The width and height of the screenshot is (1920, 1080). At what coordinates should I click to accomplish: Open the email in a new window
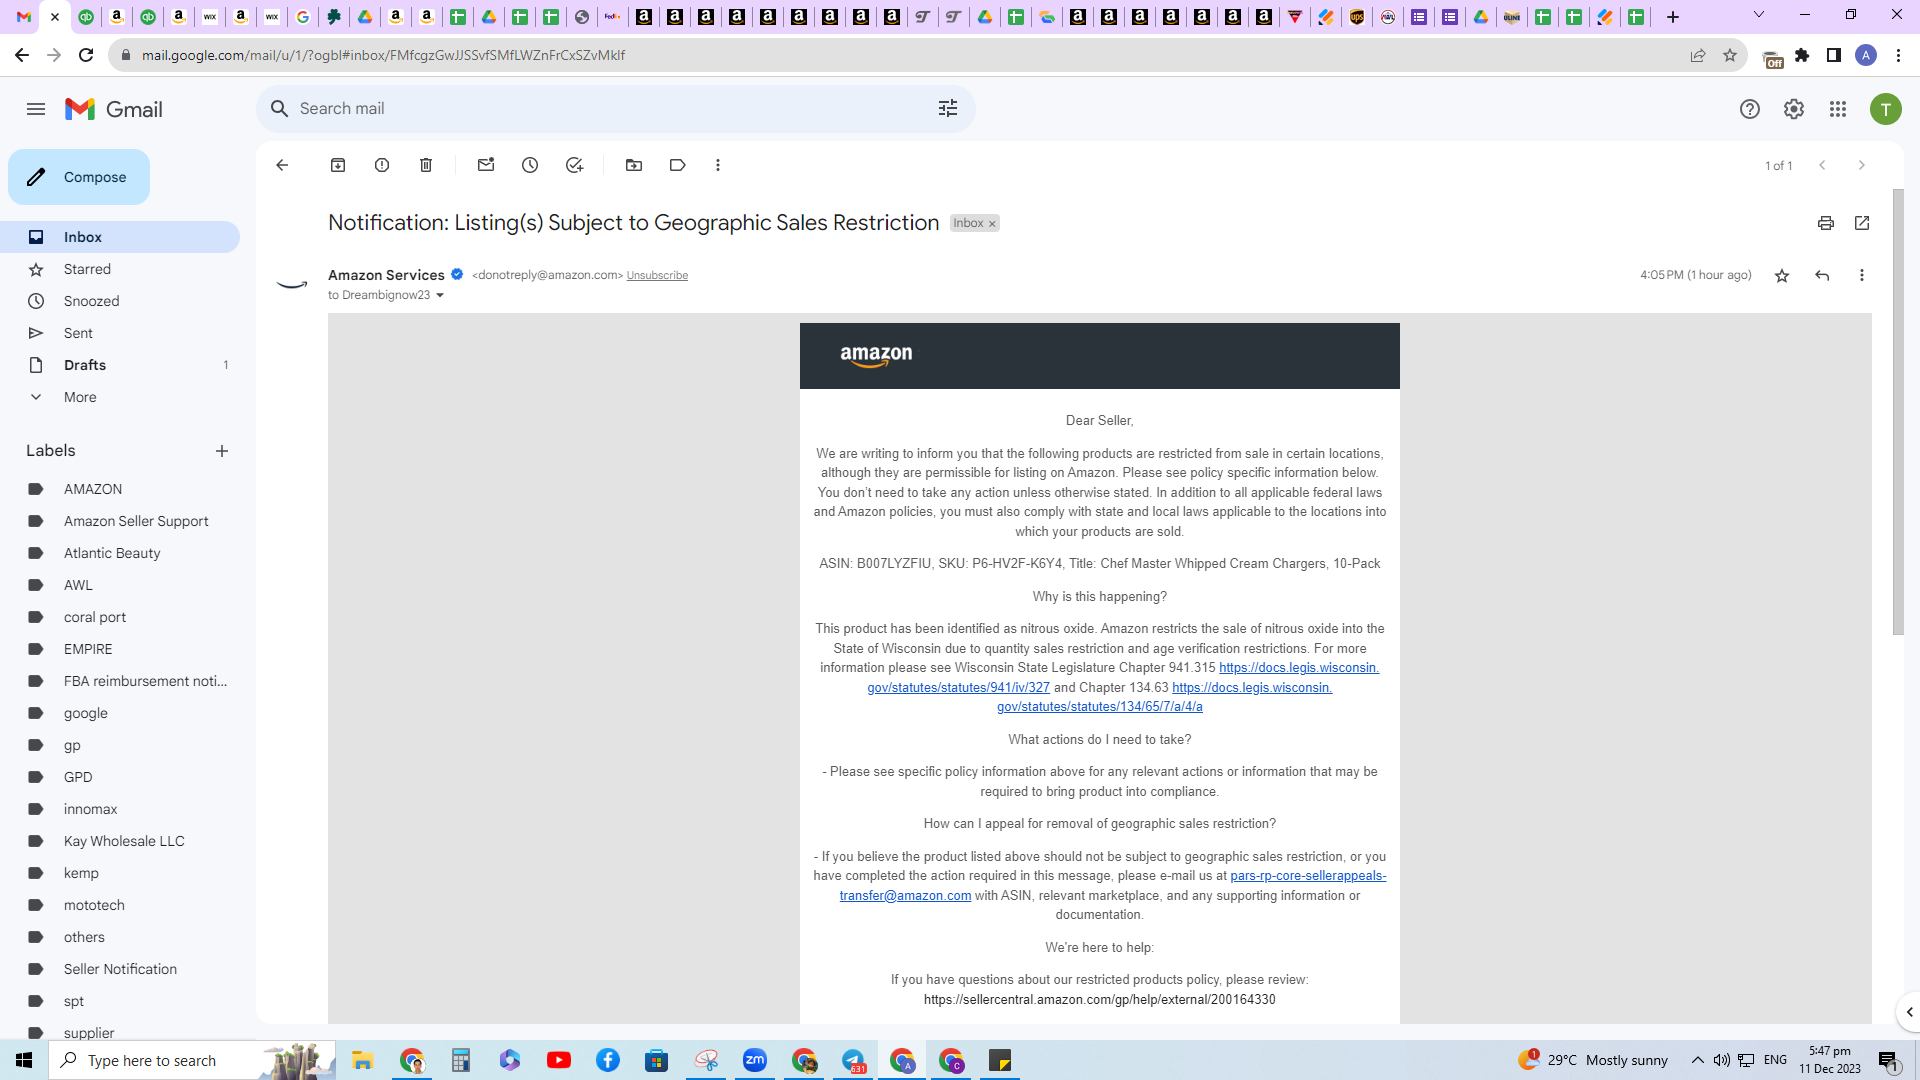coord(1862,223)
